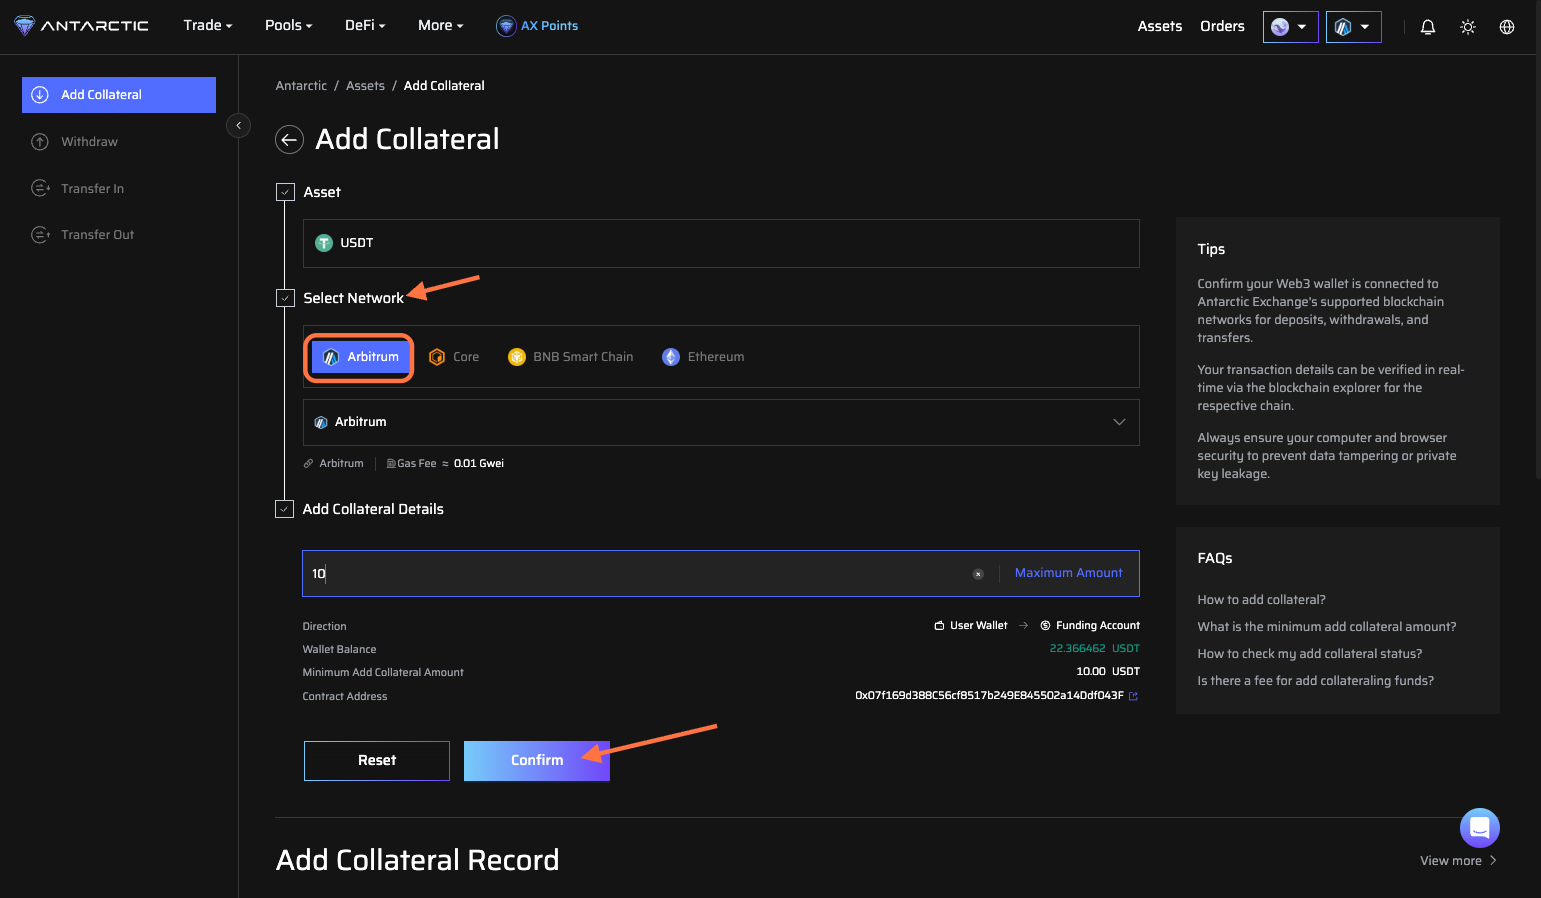Open the DeFi dropdown menu

[x=365, y=26]
